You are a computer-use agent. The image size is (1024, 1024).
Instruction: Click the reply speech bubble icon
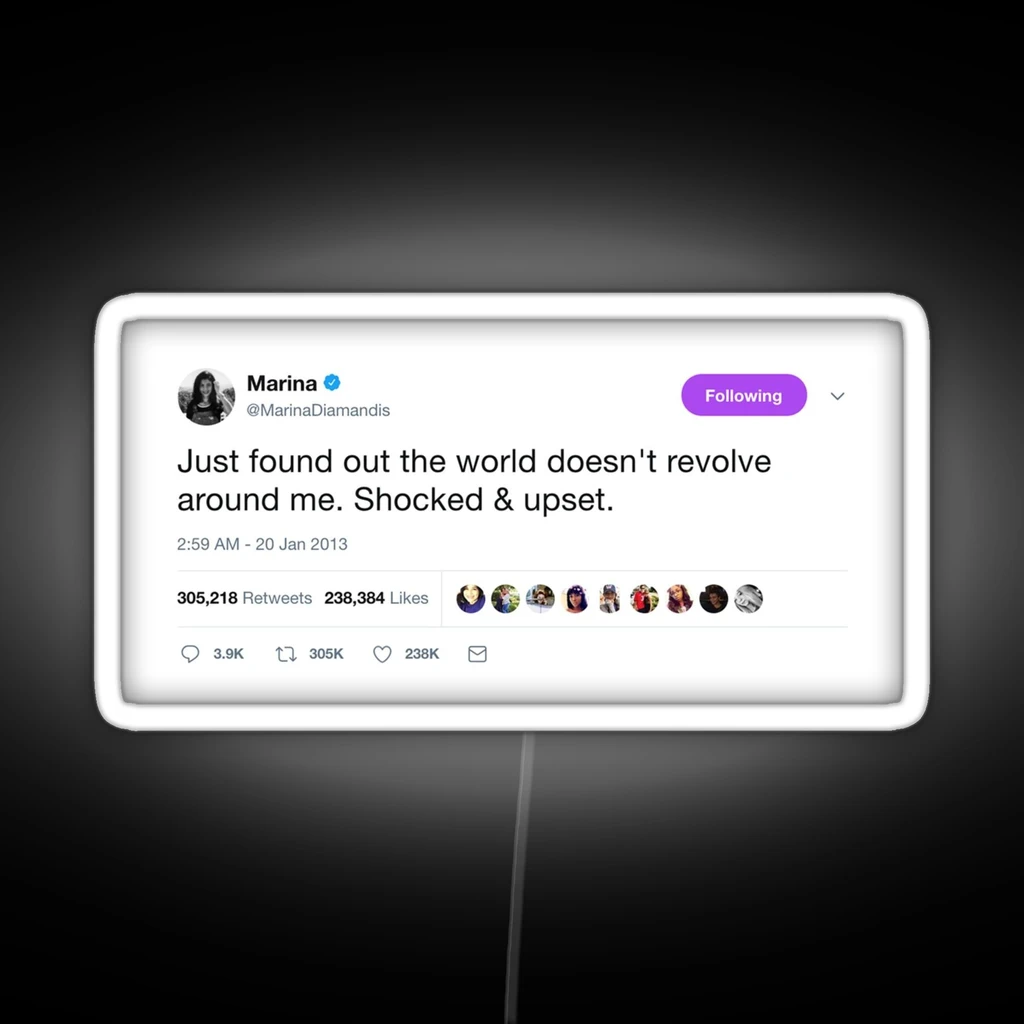click(190, 654)
